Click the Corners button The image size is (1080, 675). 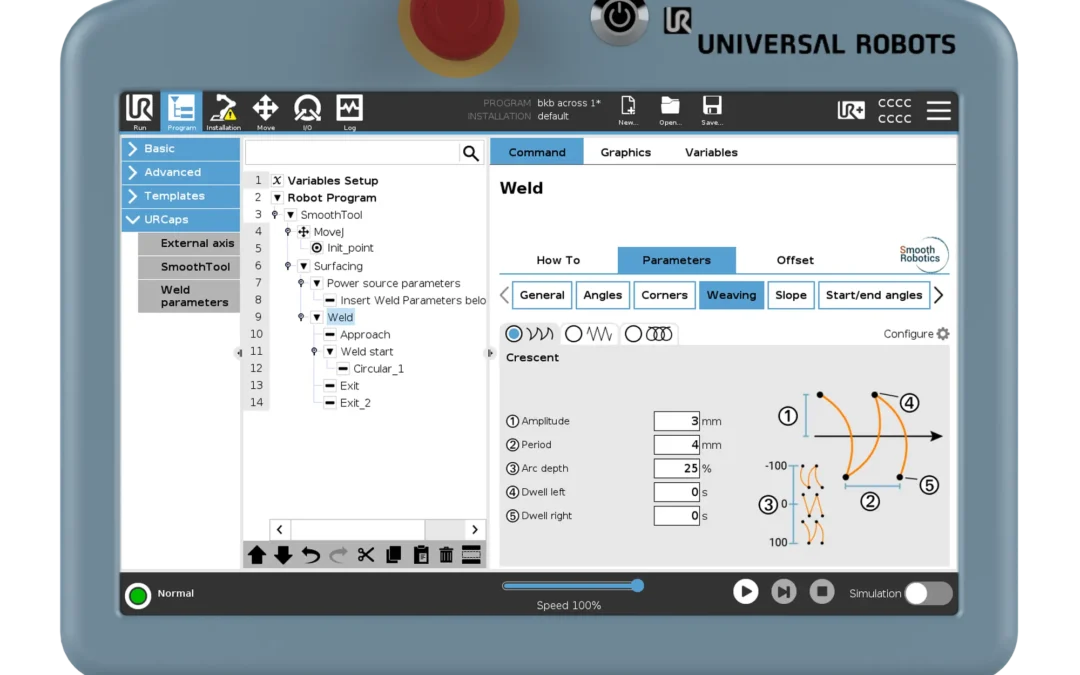pyautogui.click(x=664, y=295)
